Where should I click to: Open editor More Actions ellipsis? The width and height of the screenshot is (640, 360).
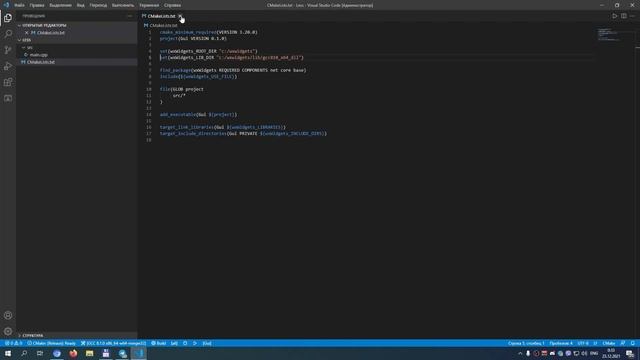(632, 16)
